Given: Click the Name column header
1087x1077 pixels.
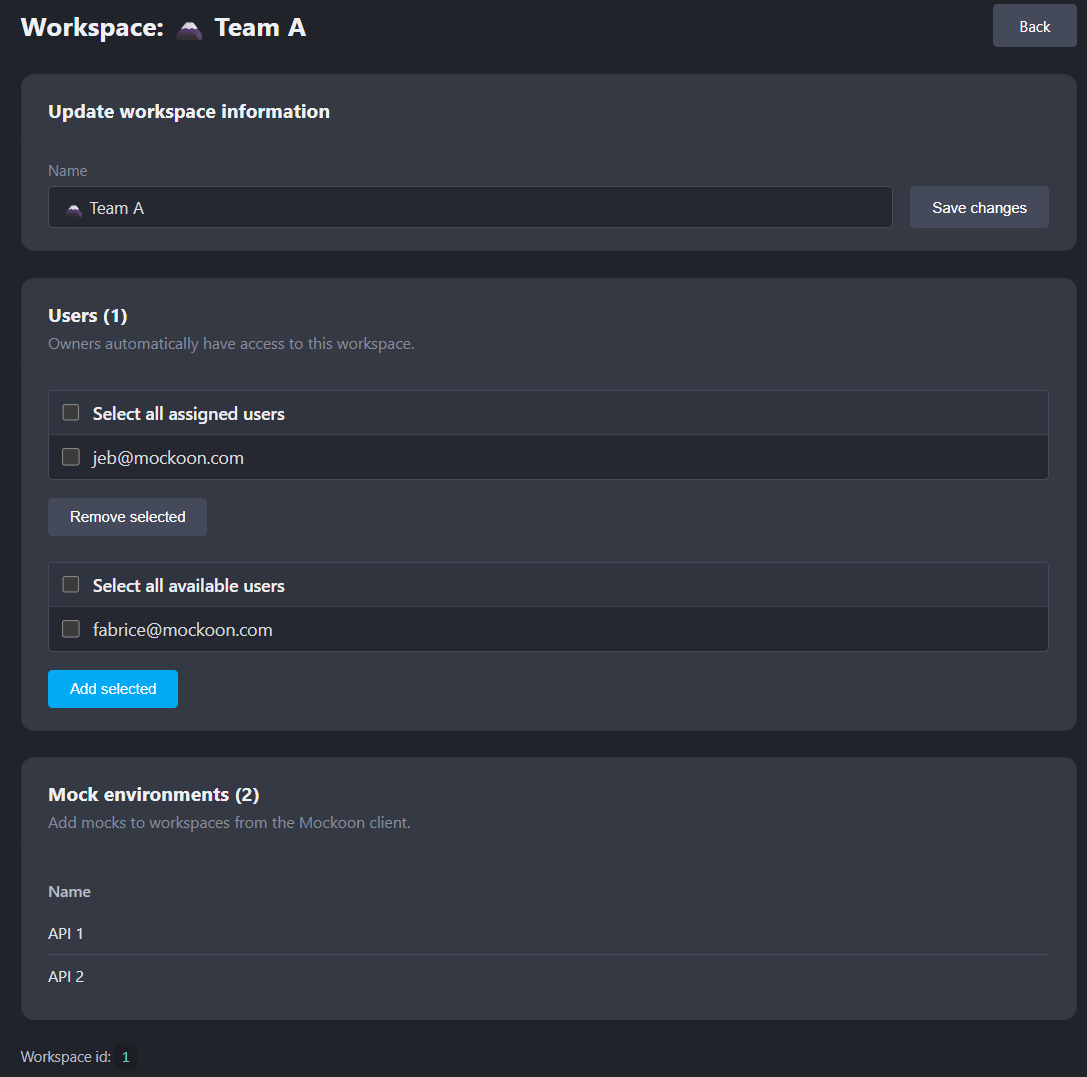Looking at the screenshot, I should click(x=69, y=892).
